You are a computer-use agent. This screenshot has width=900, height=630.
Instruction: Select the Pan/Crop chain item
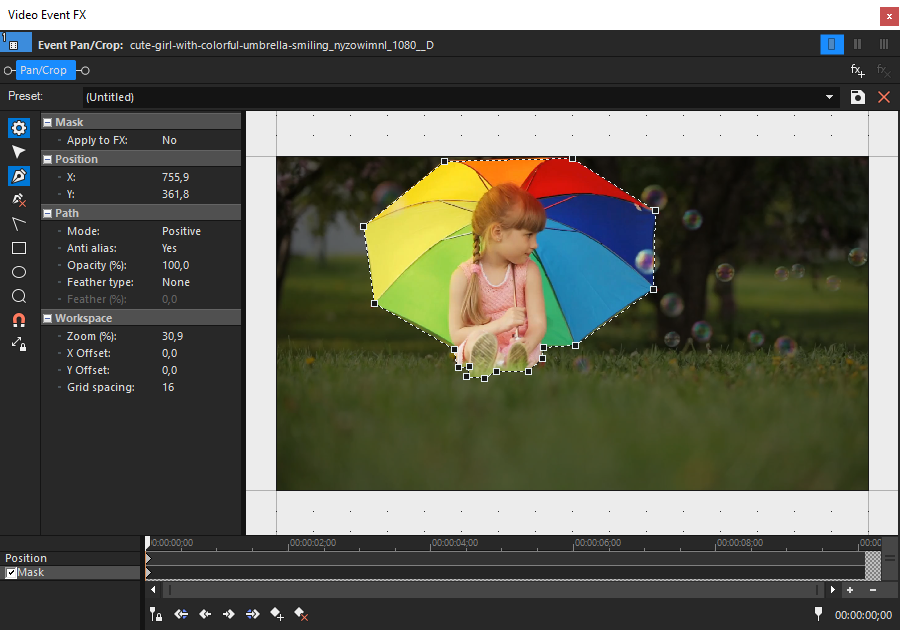(x=45, y=70)
